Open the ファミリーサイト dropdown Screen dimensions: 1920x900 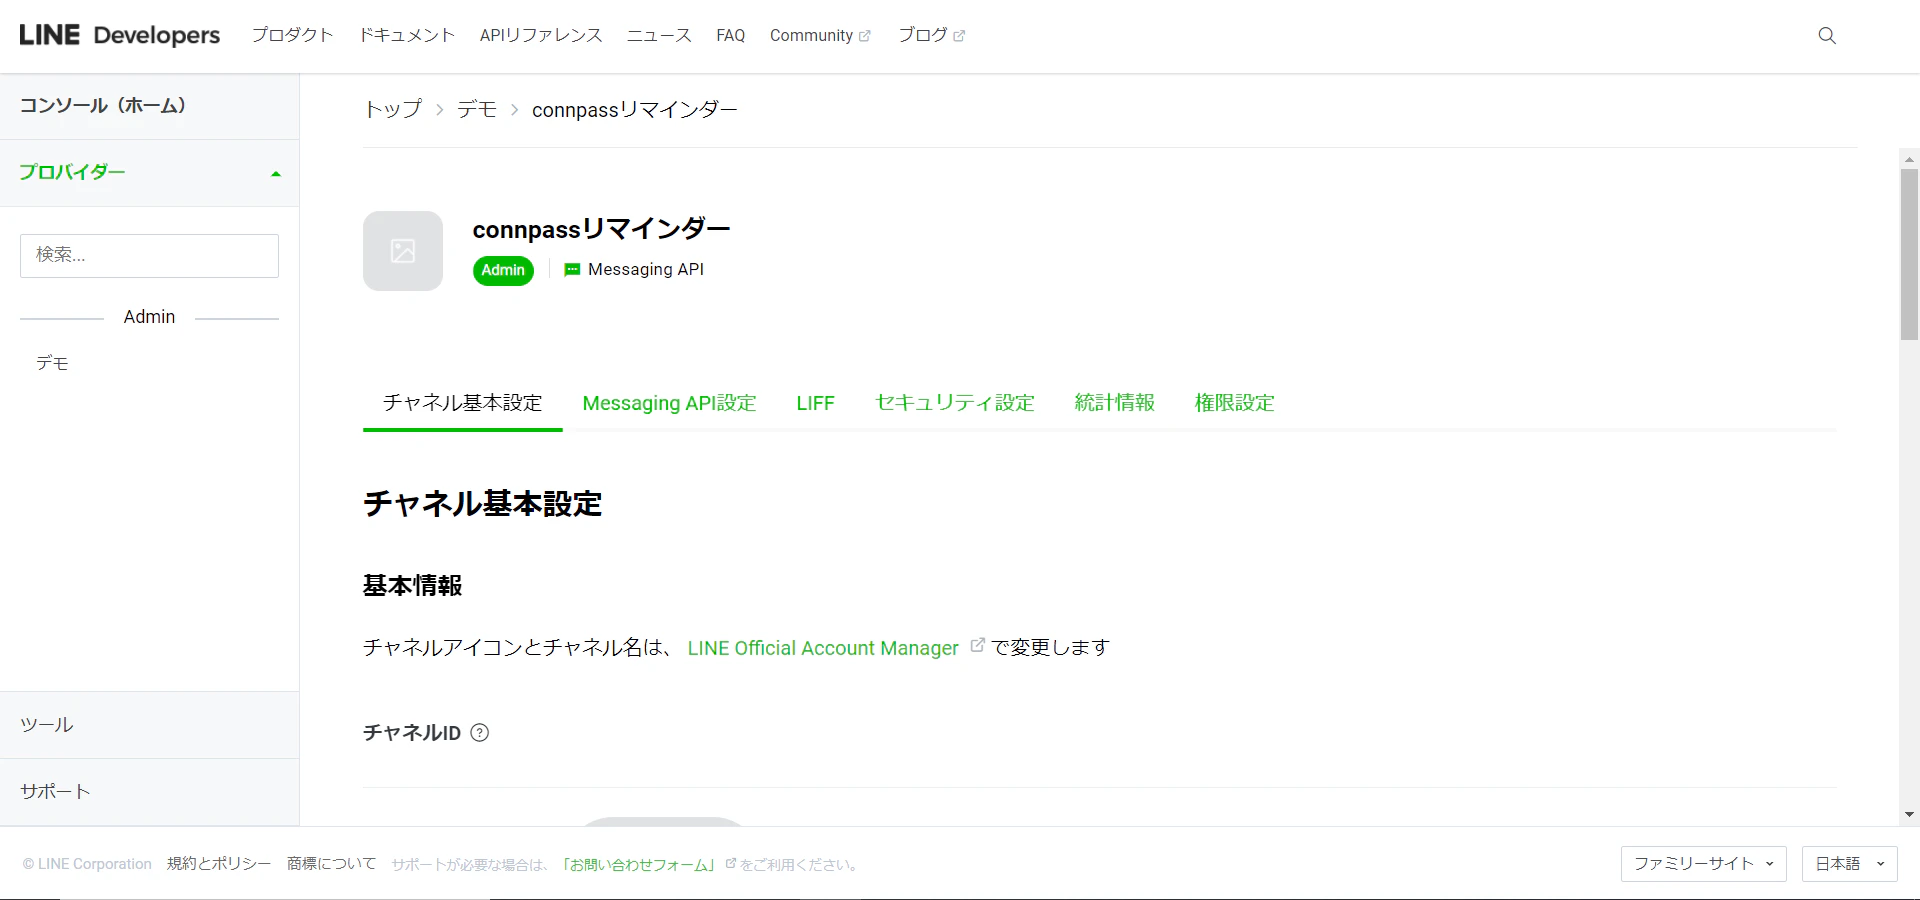tap(1704, 864)
